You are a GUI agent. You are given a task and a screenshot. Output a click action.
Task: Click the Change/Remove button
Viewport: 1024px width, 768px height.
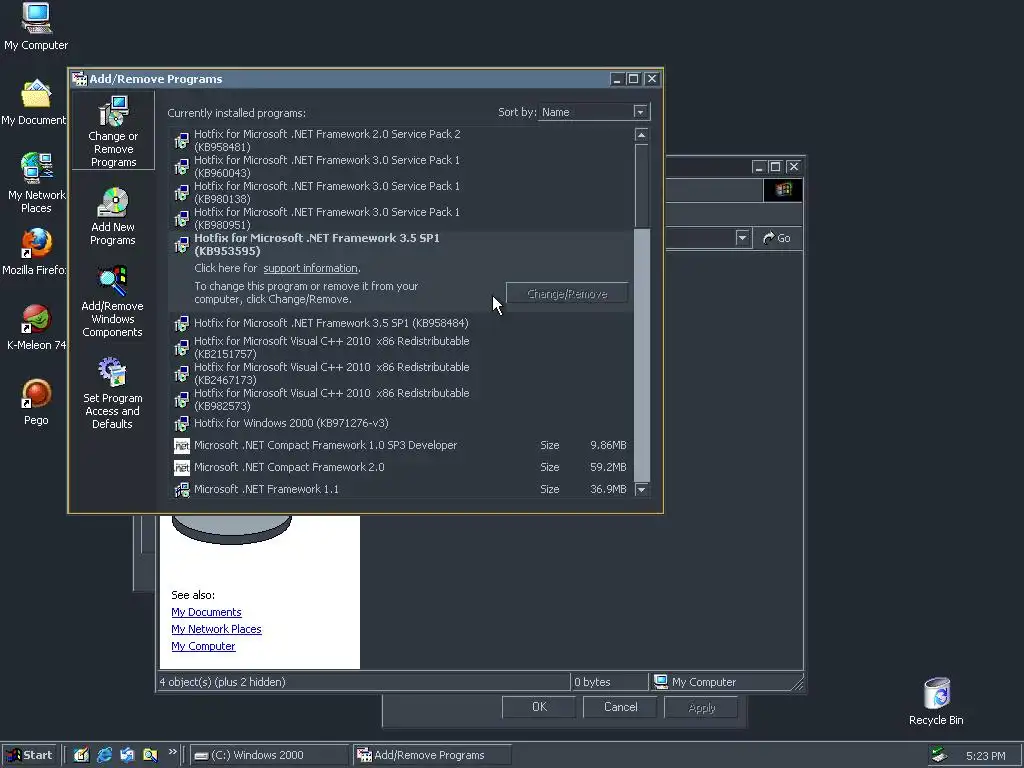point(567,294)
